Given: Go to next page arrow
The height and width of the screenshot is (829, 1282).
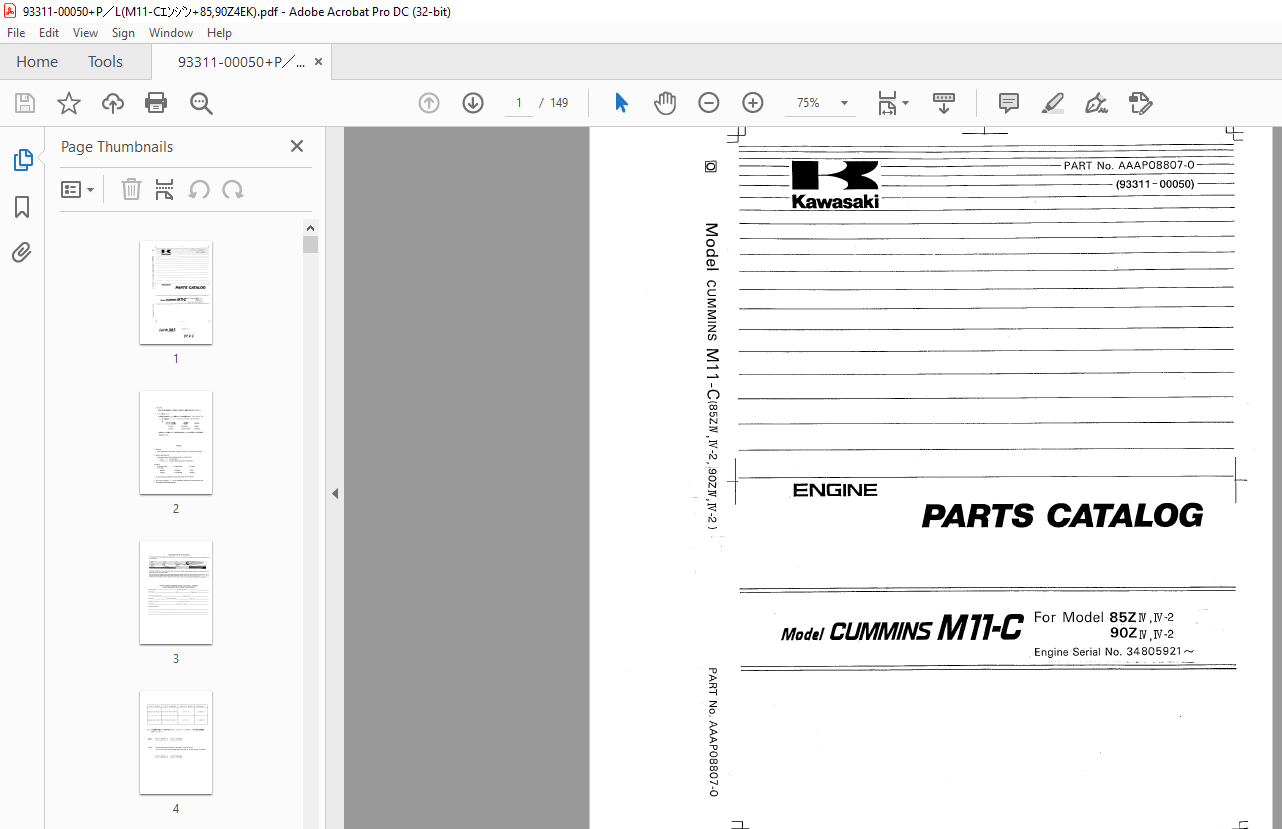Looking at the screenshot, I should click(x=473, y=103).
